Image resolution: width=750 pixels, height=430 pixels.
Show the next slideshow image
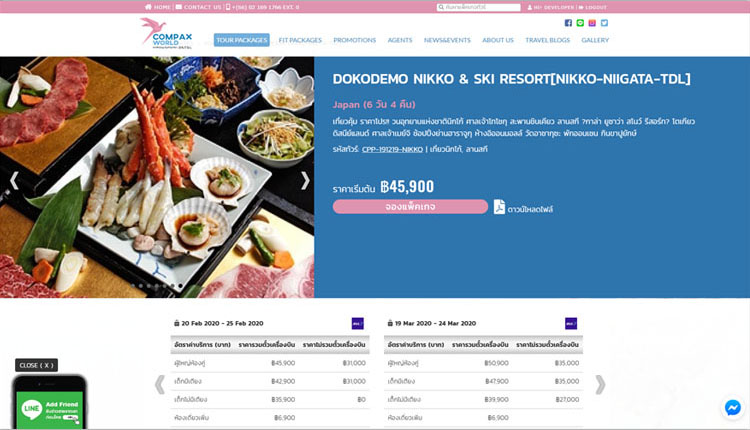[305, 180]
